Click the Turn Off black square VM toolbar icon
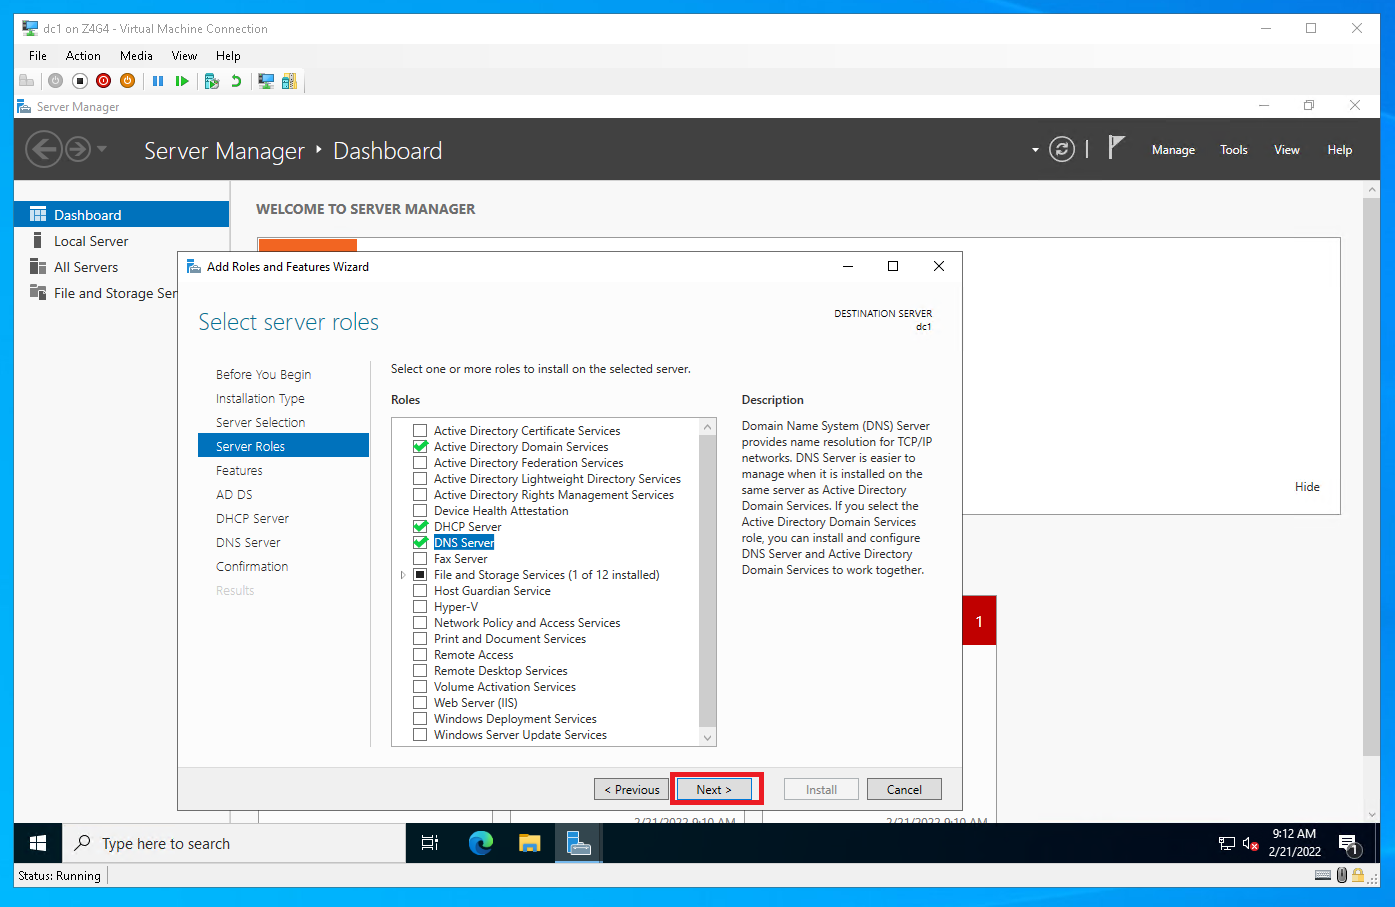The height and width of the screenshot is (907, 1395). pyautogui.click(x=80, y=81)
